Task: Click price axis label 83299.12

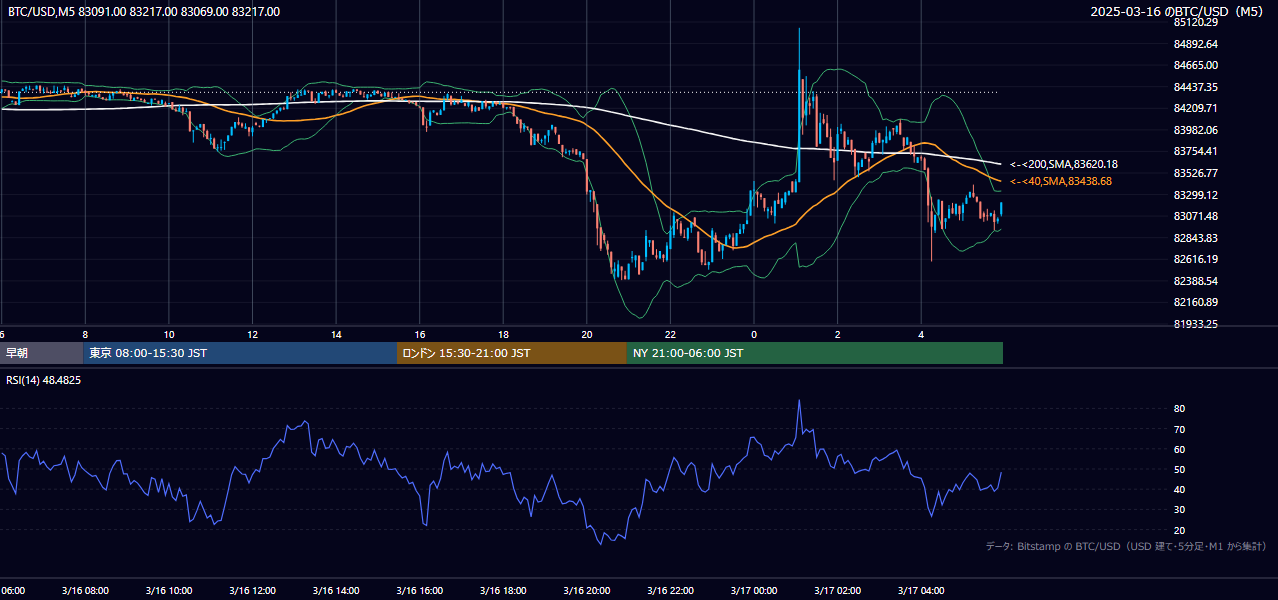Action: click(1195, 195)
